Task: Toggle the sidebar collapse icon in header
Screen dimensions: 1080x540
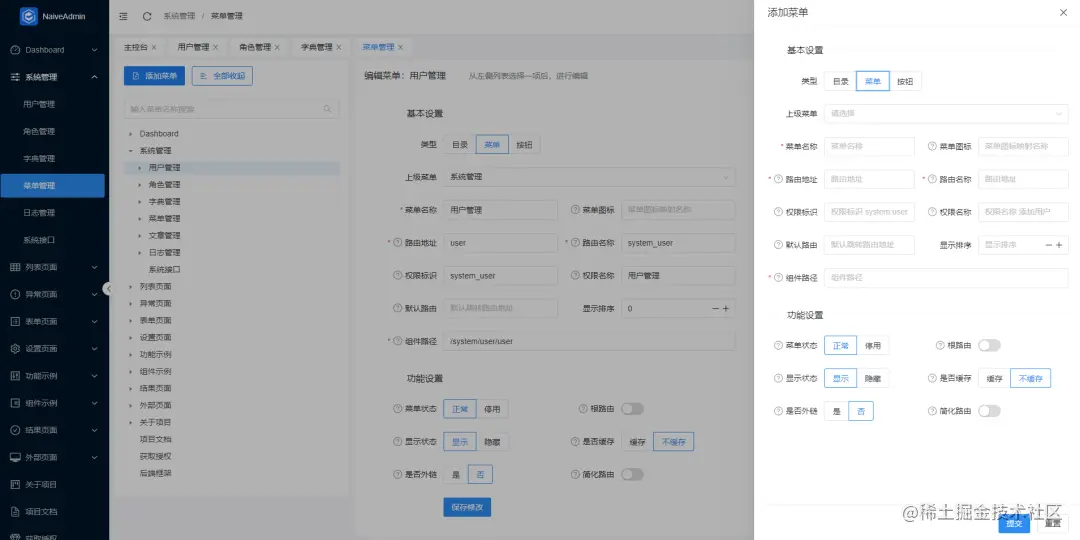Action: 123,16
